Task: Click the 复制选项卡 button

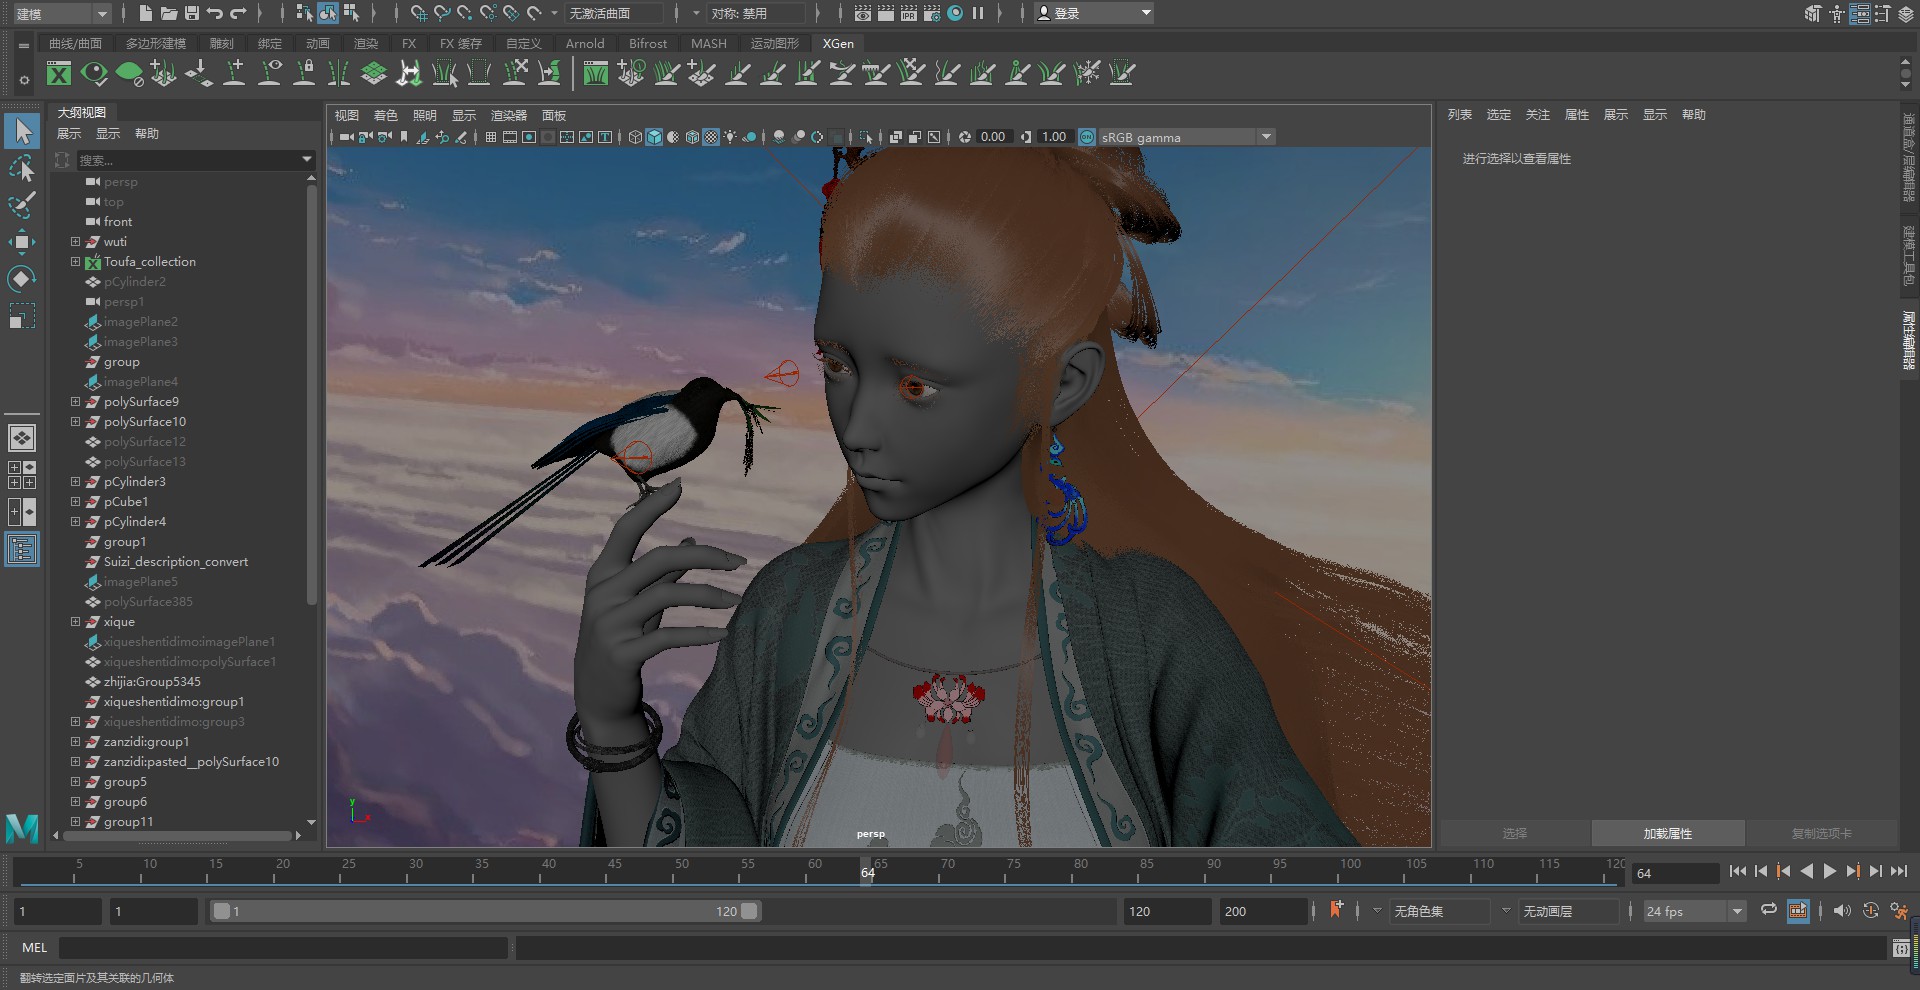Action: pos(1822,833)
